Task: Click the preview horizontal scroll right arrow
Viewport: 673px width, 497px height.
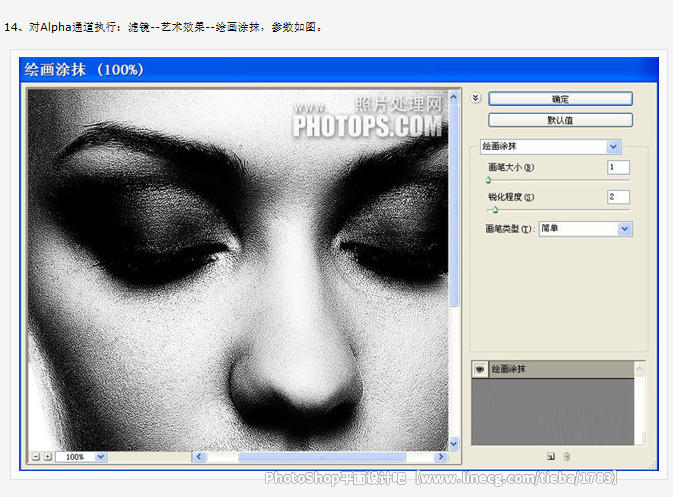Action: pos(440,457)
